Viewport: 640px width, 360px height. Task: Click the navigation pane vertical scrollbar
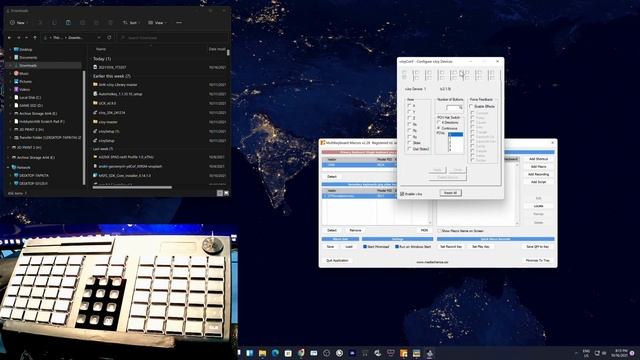84,127
